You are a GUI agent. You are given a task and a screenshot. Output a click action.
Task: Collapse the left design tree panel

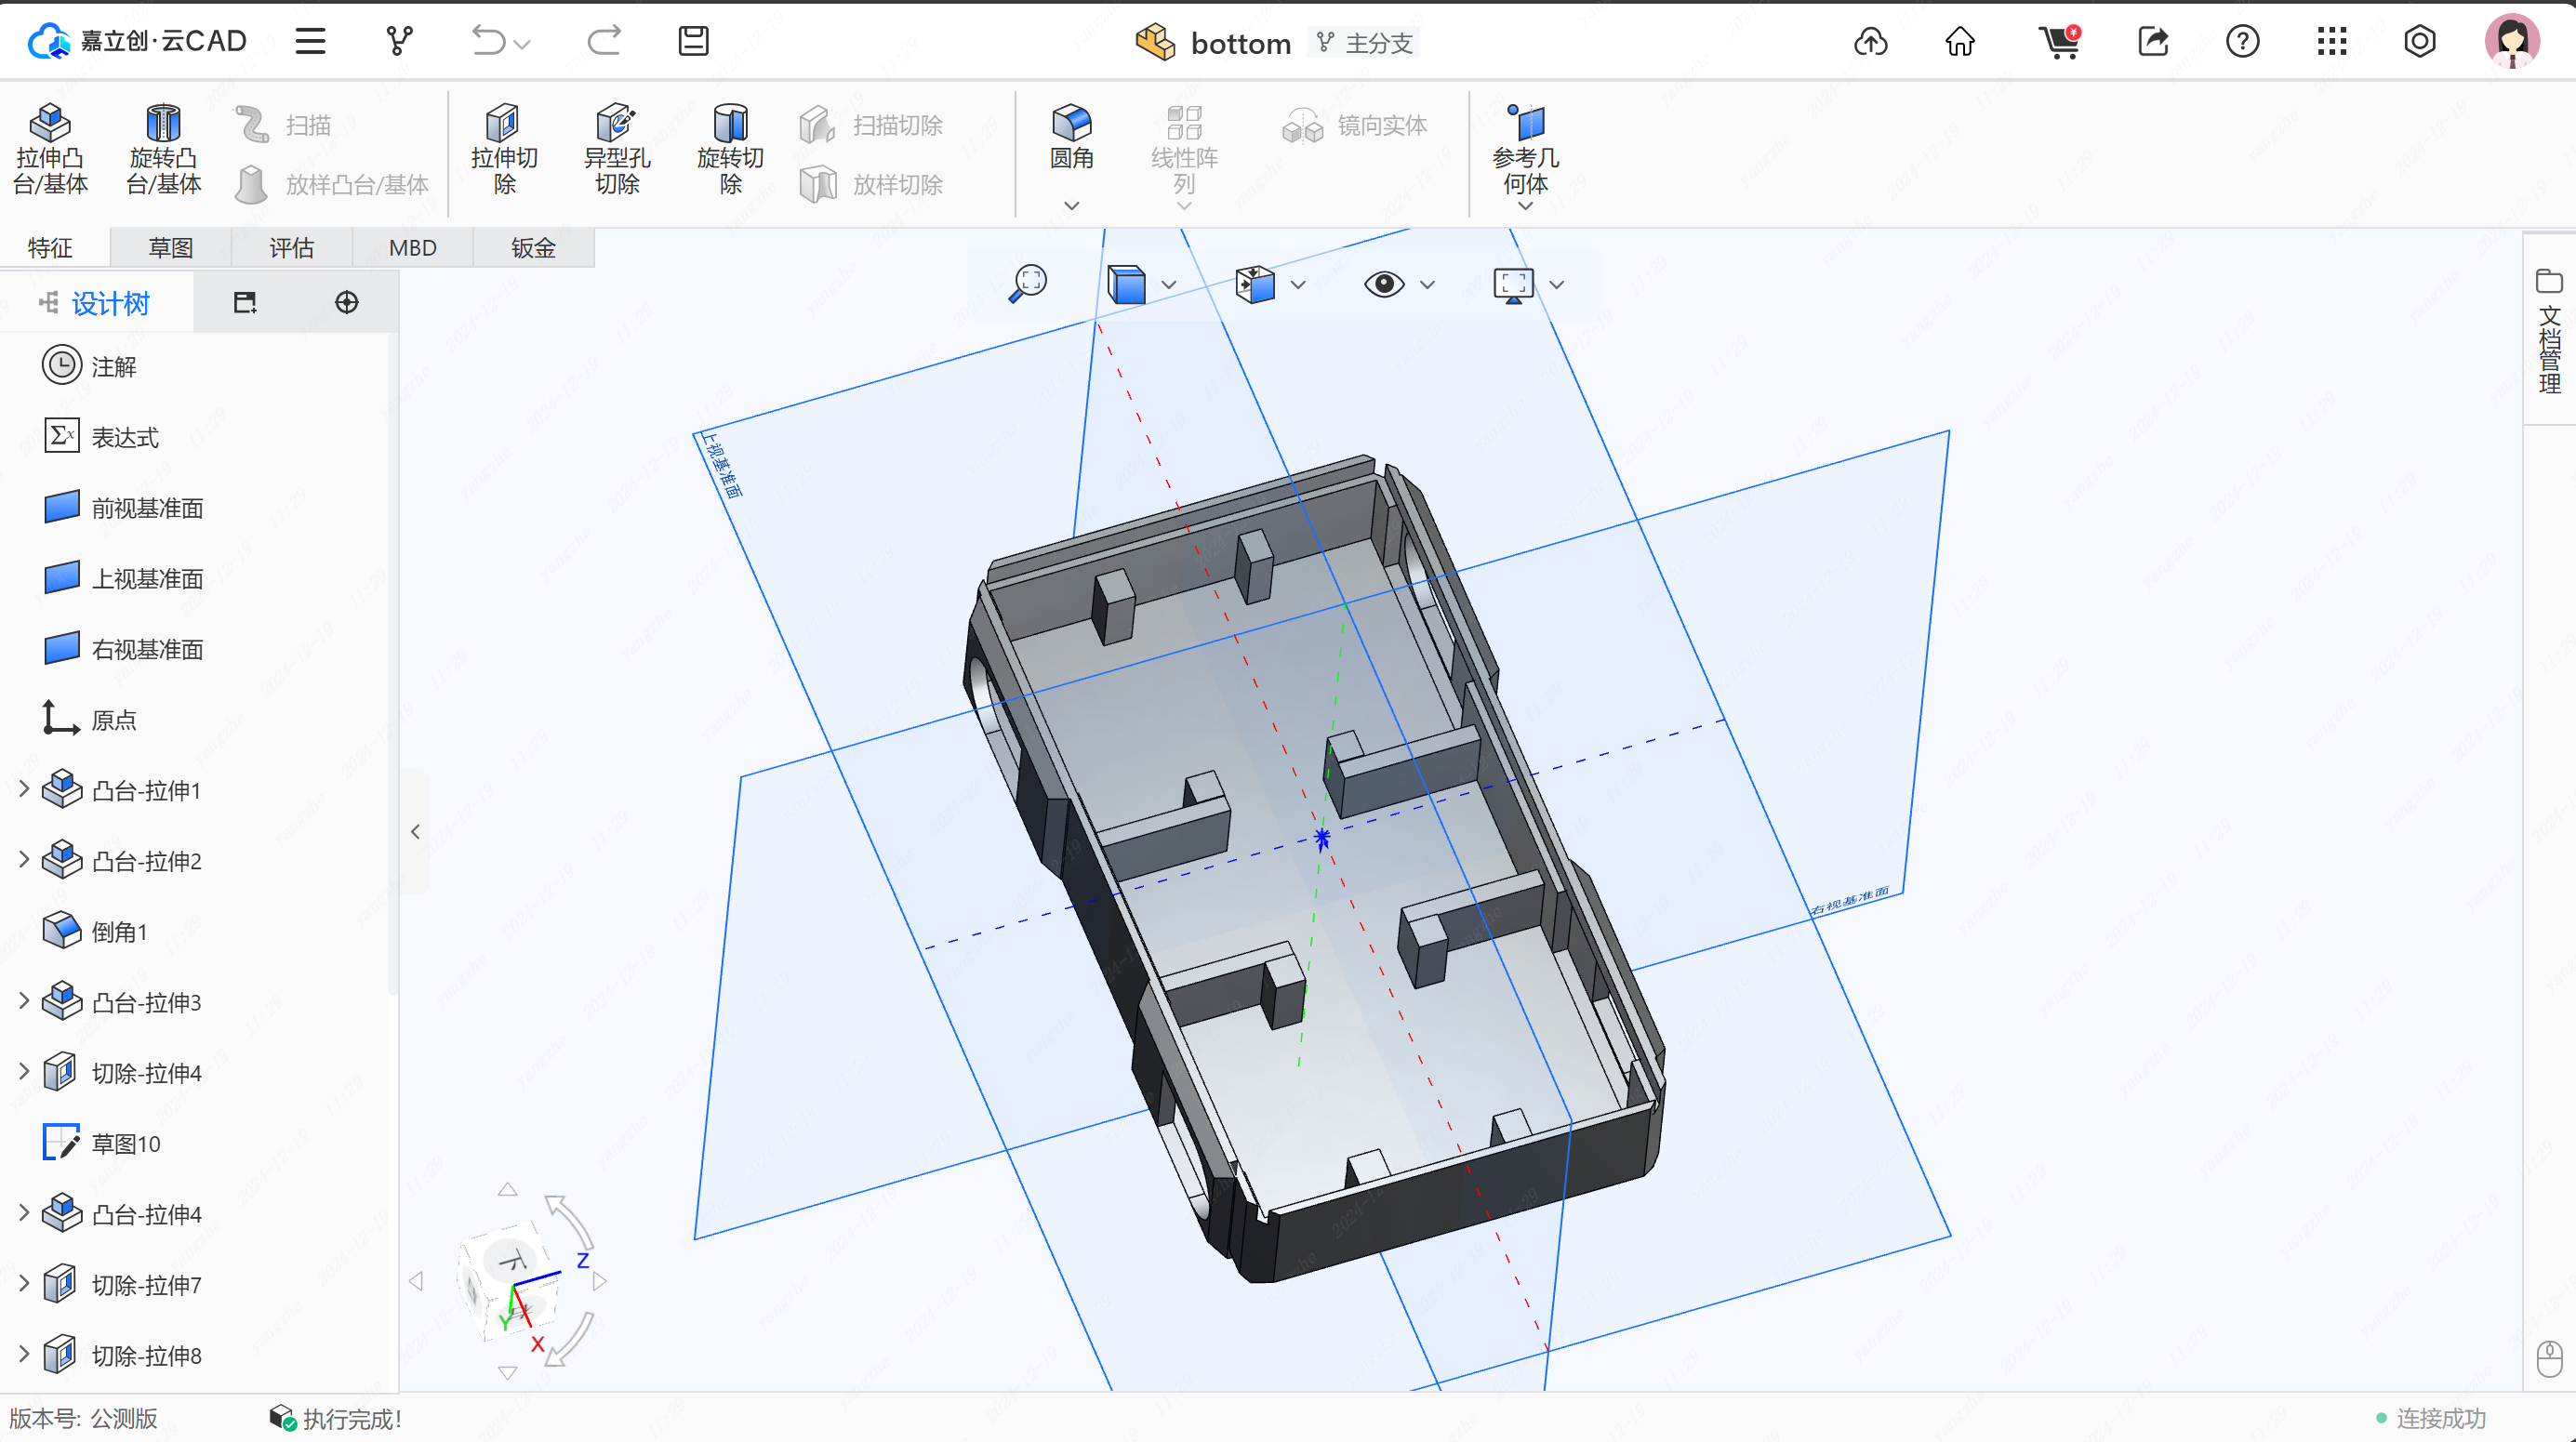click(x=415, y=831)
